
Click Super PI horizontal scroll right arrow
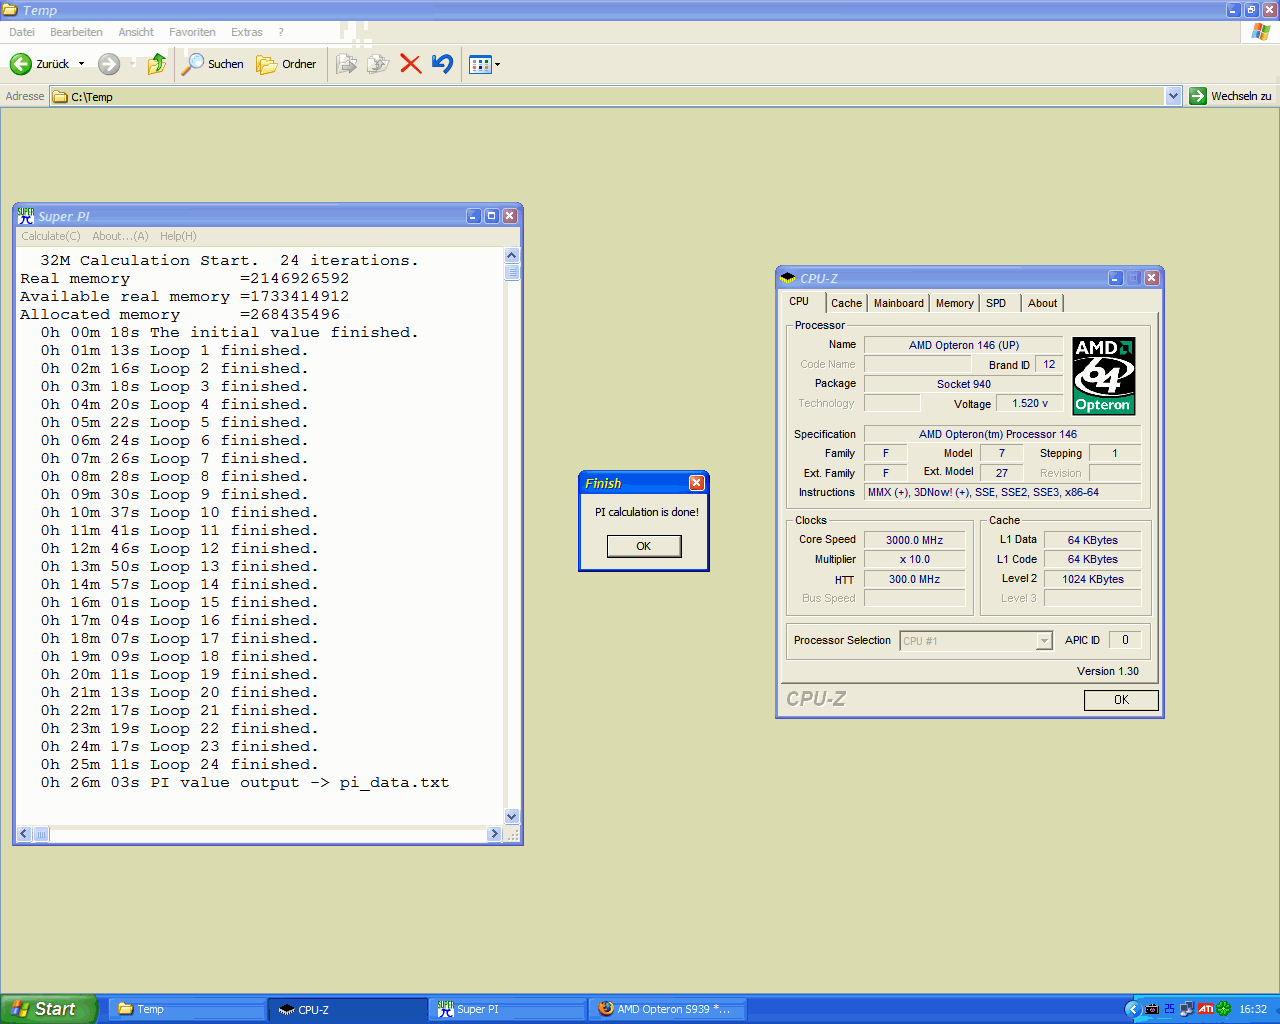click(494, 834)
